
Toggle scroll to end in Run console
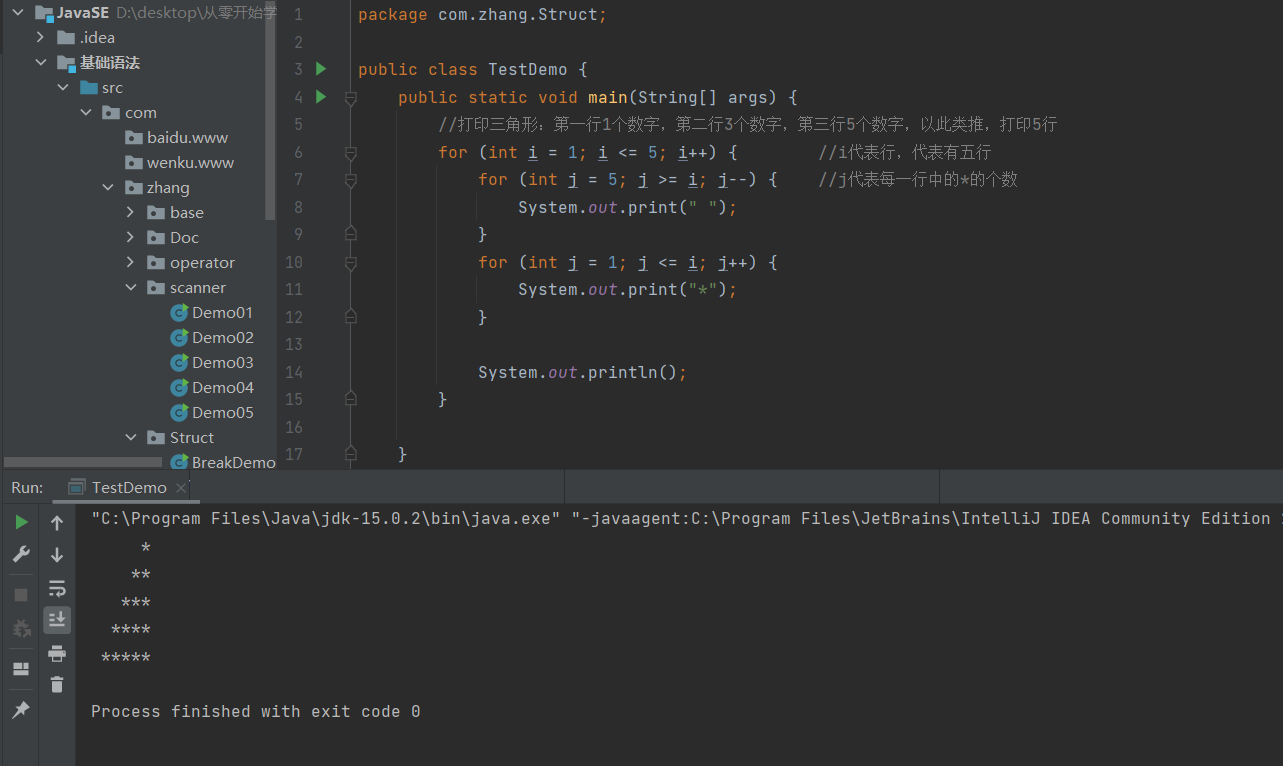(57, 620)
